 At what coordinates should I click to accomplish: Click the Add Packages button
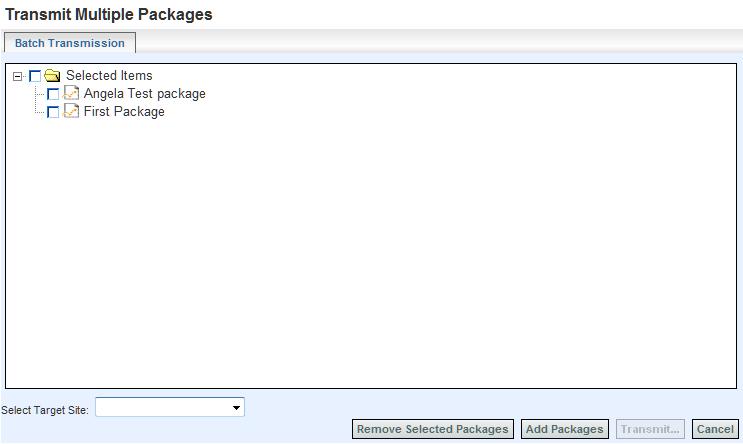(x=565, y=429)
